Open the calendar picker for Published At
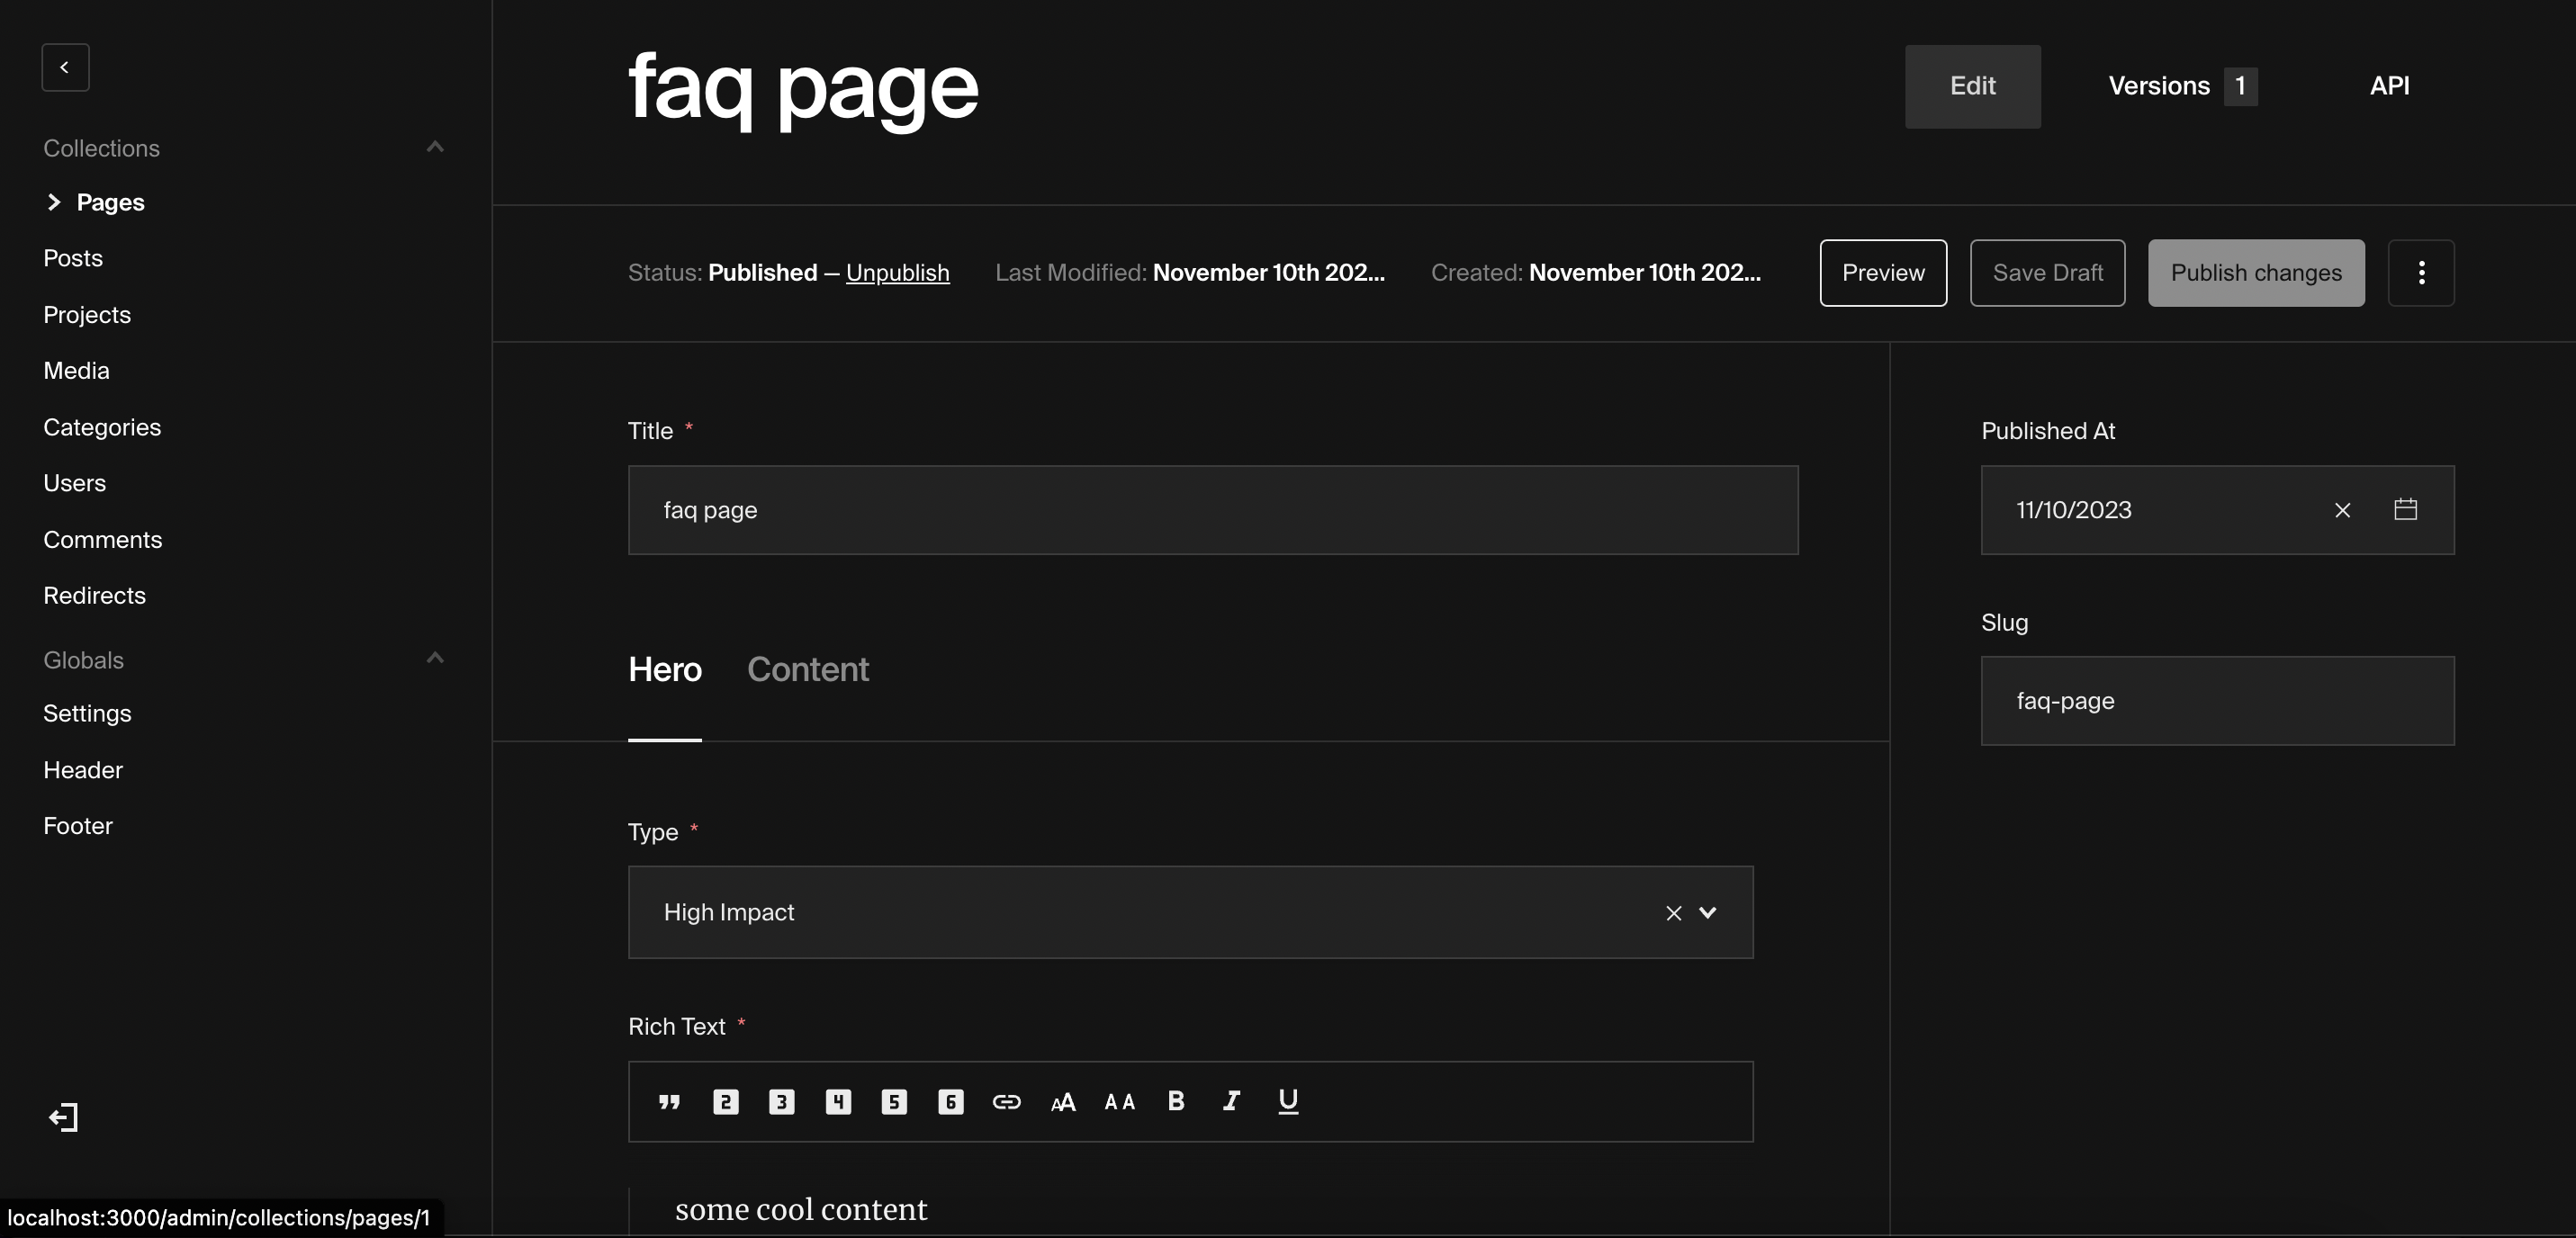The width and height of the screenshot is (2576, 1238). pos(2407,509)
